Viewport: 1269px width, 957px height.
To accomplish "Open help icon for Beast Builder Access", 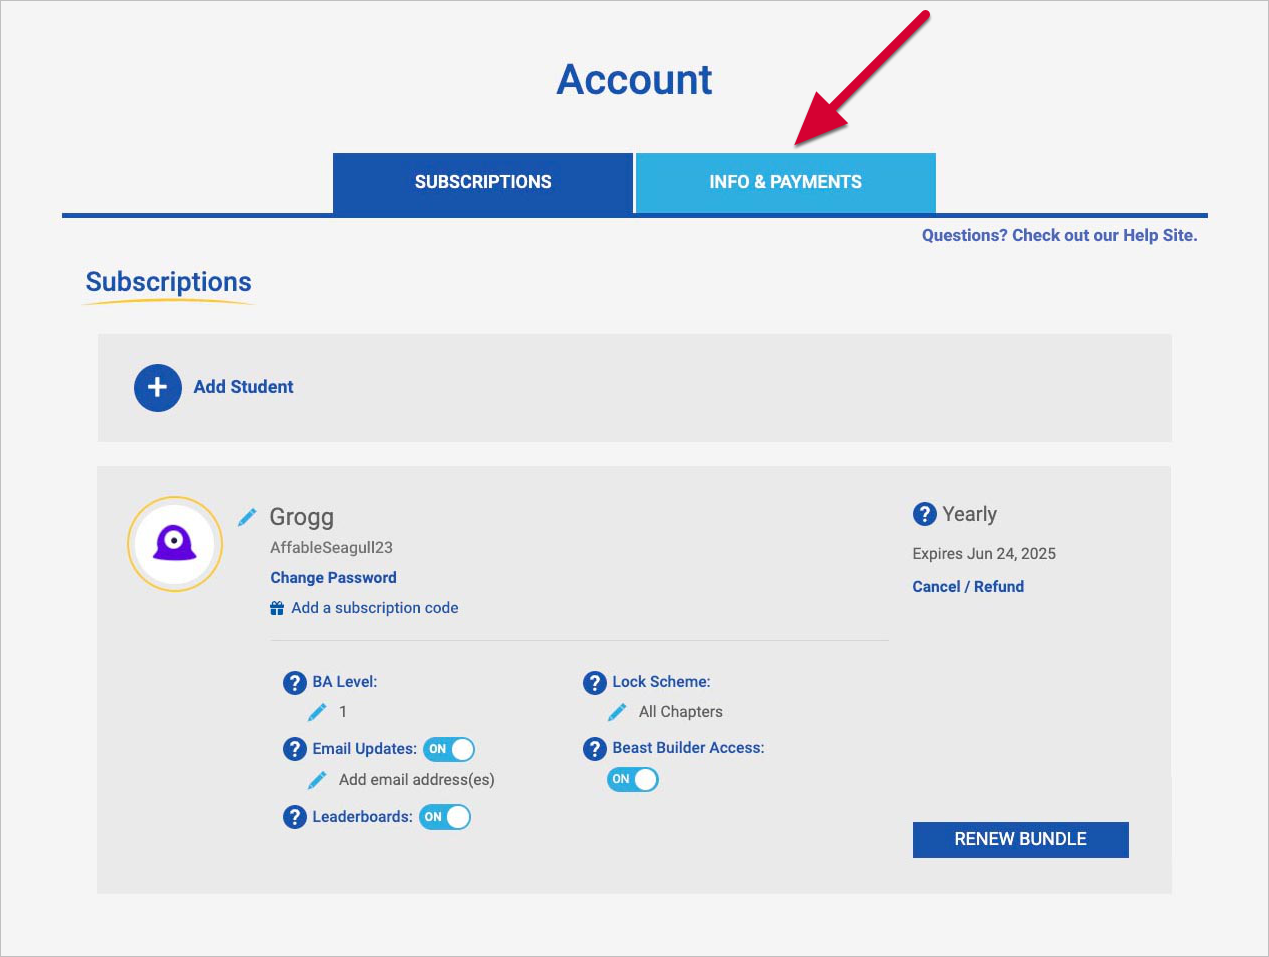I will pyautogui.click(x=595, y=749).
